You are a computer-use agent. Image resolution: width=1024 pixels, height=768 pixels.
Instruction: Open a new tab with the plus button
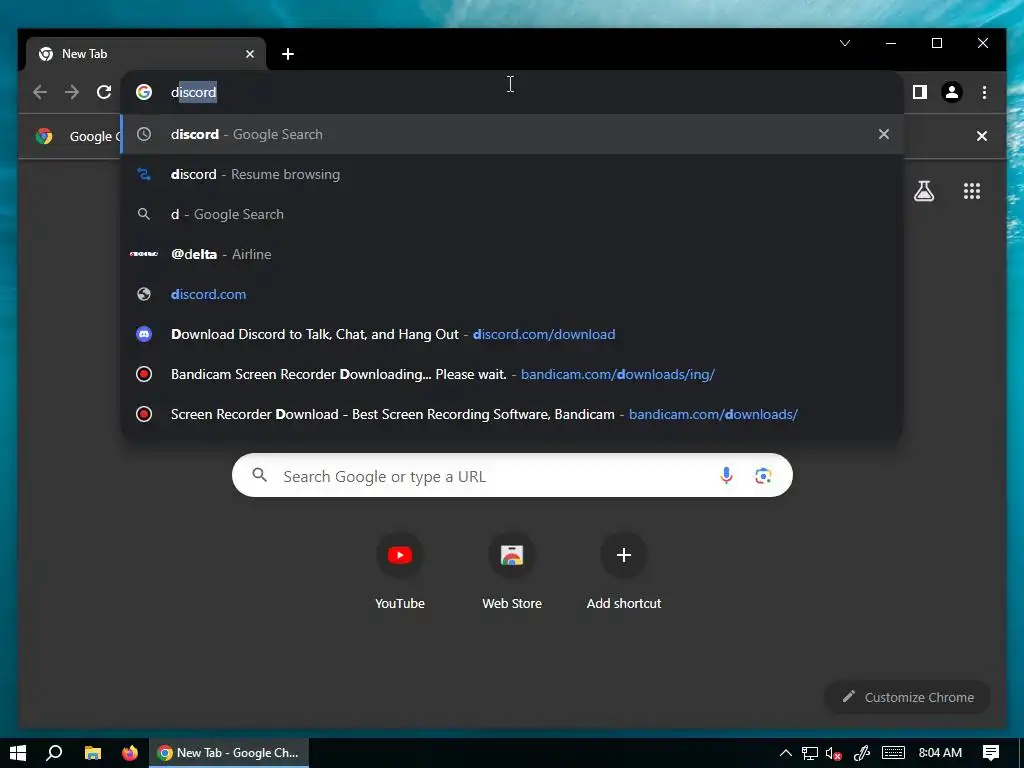[287, 54]
